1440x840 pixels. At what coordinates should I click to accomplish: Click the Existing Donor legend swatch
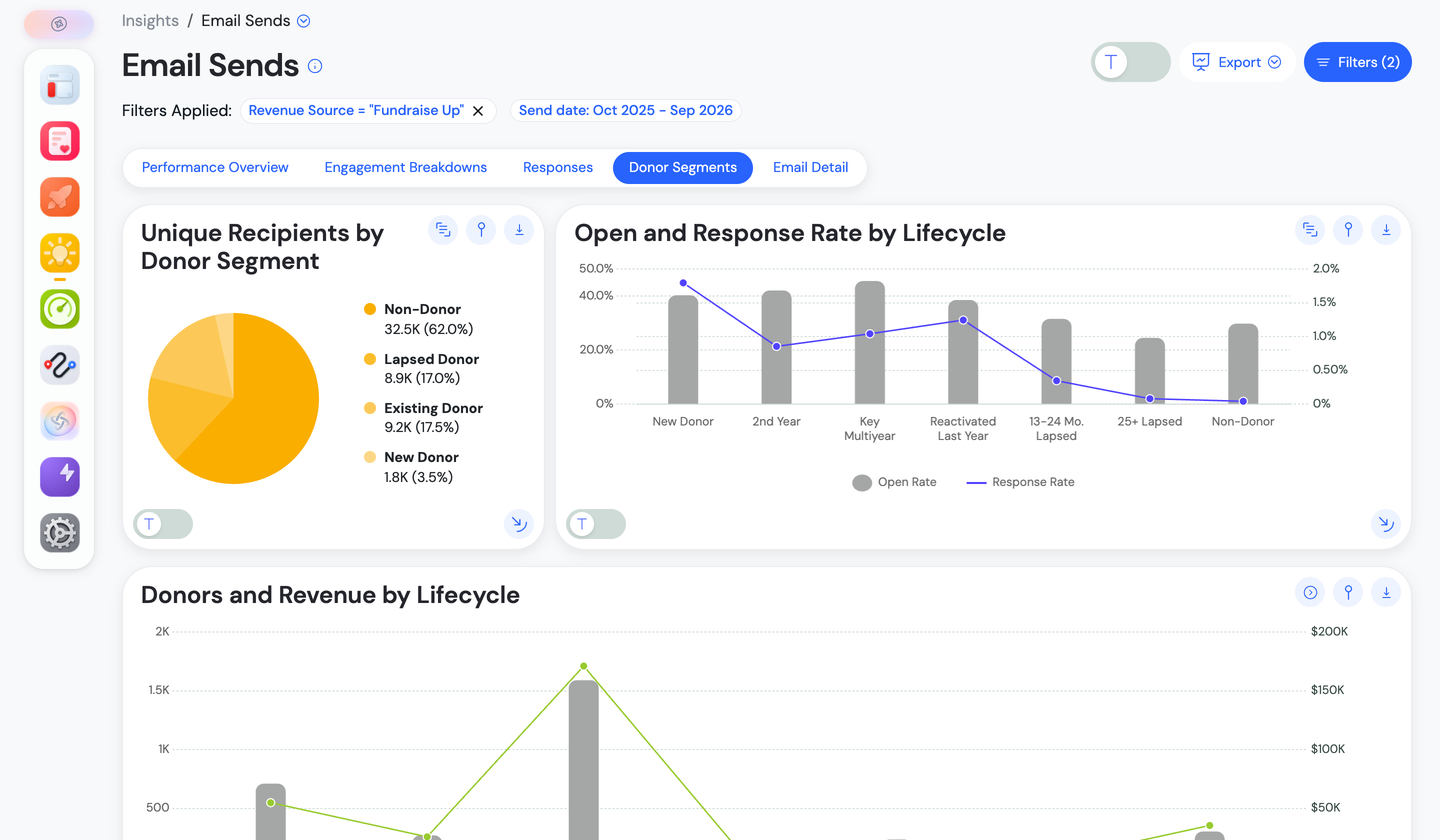pyautogui.click(x=370, y=408)
